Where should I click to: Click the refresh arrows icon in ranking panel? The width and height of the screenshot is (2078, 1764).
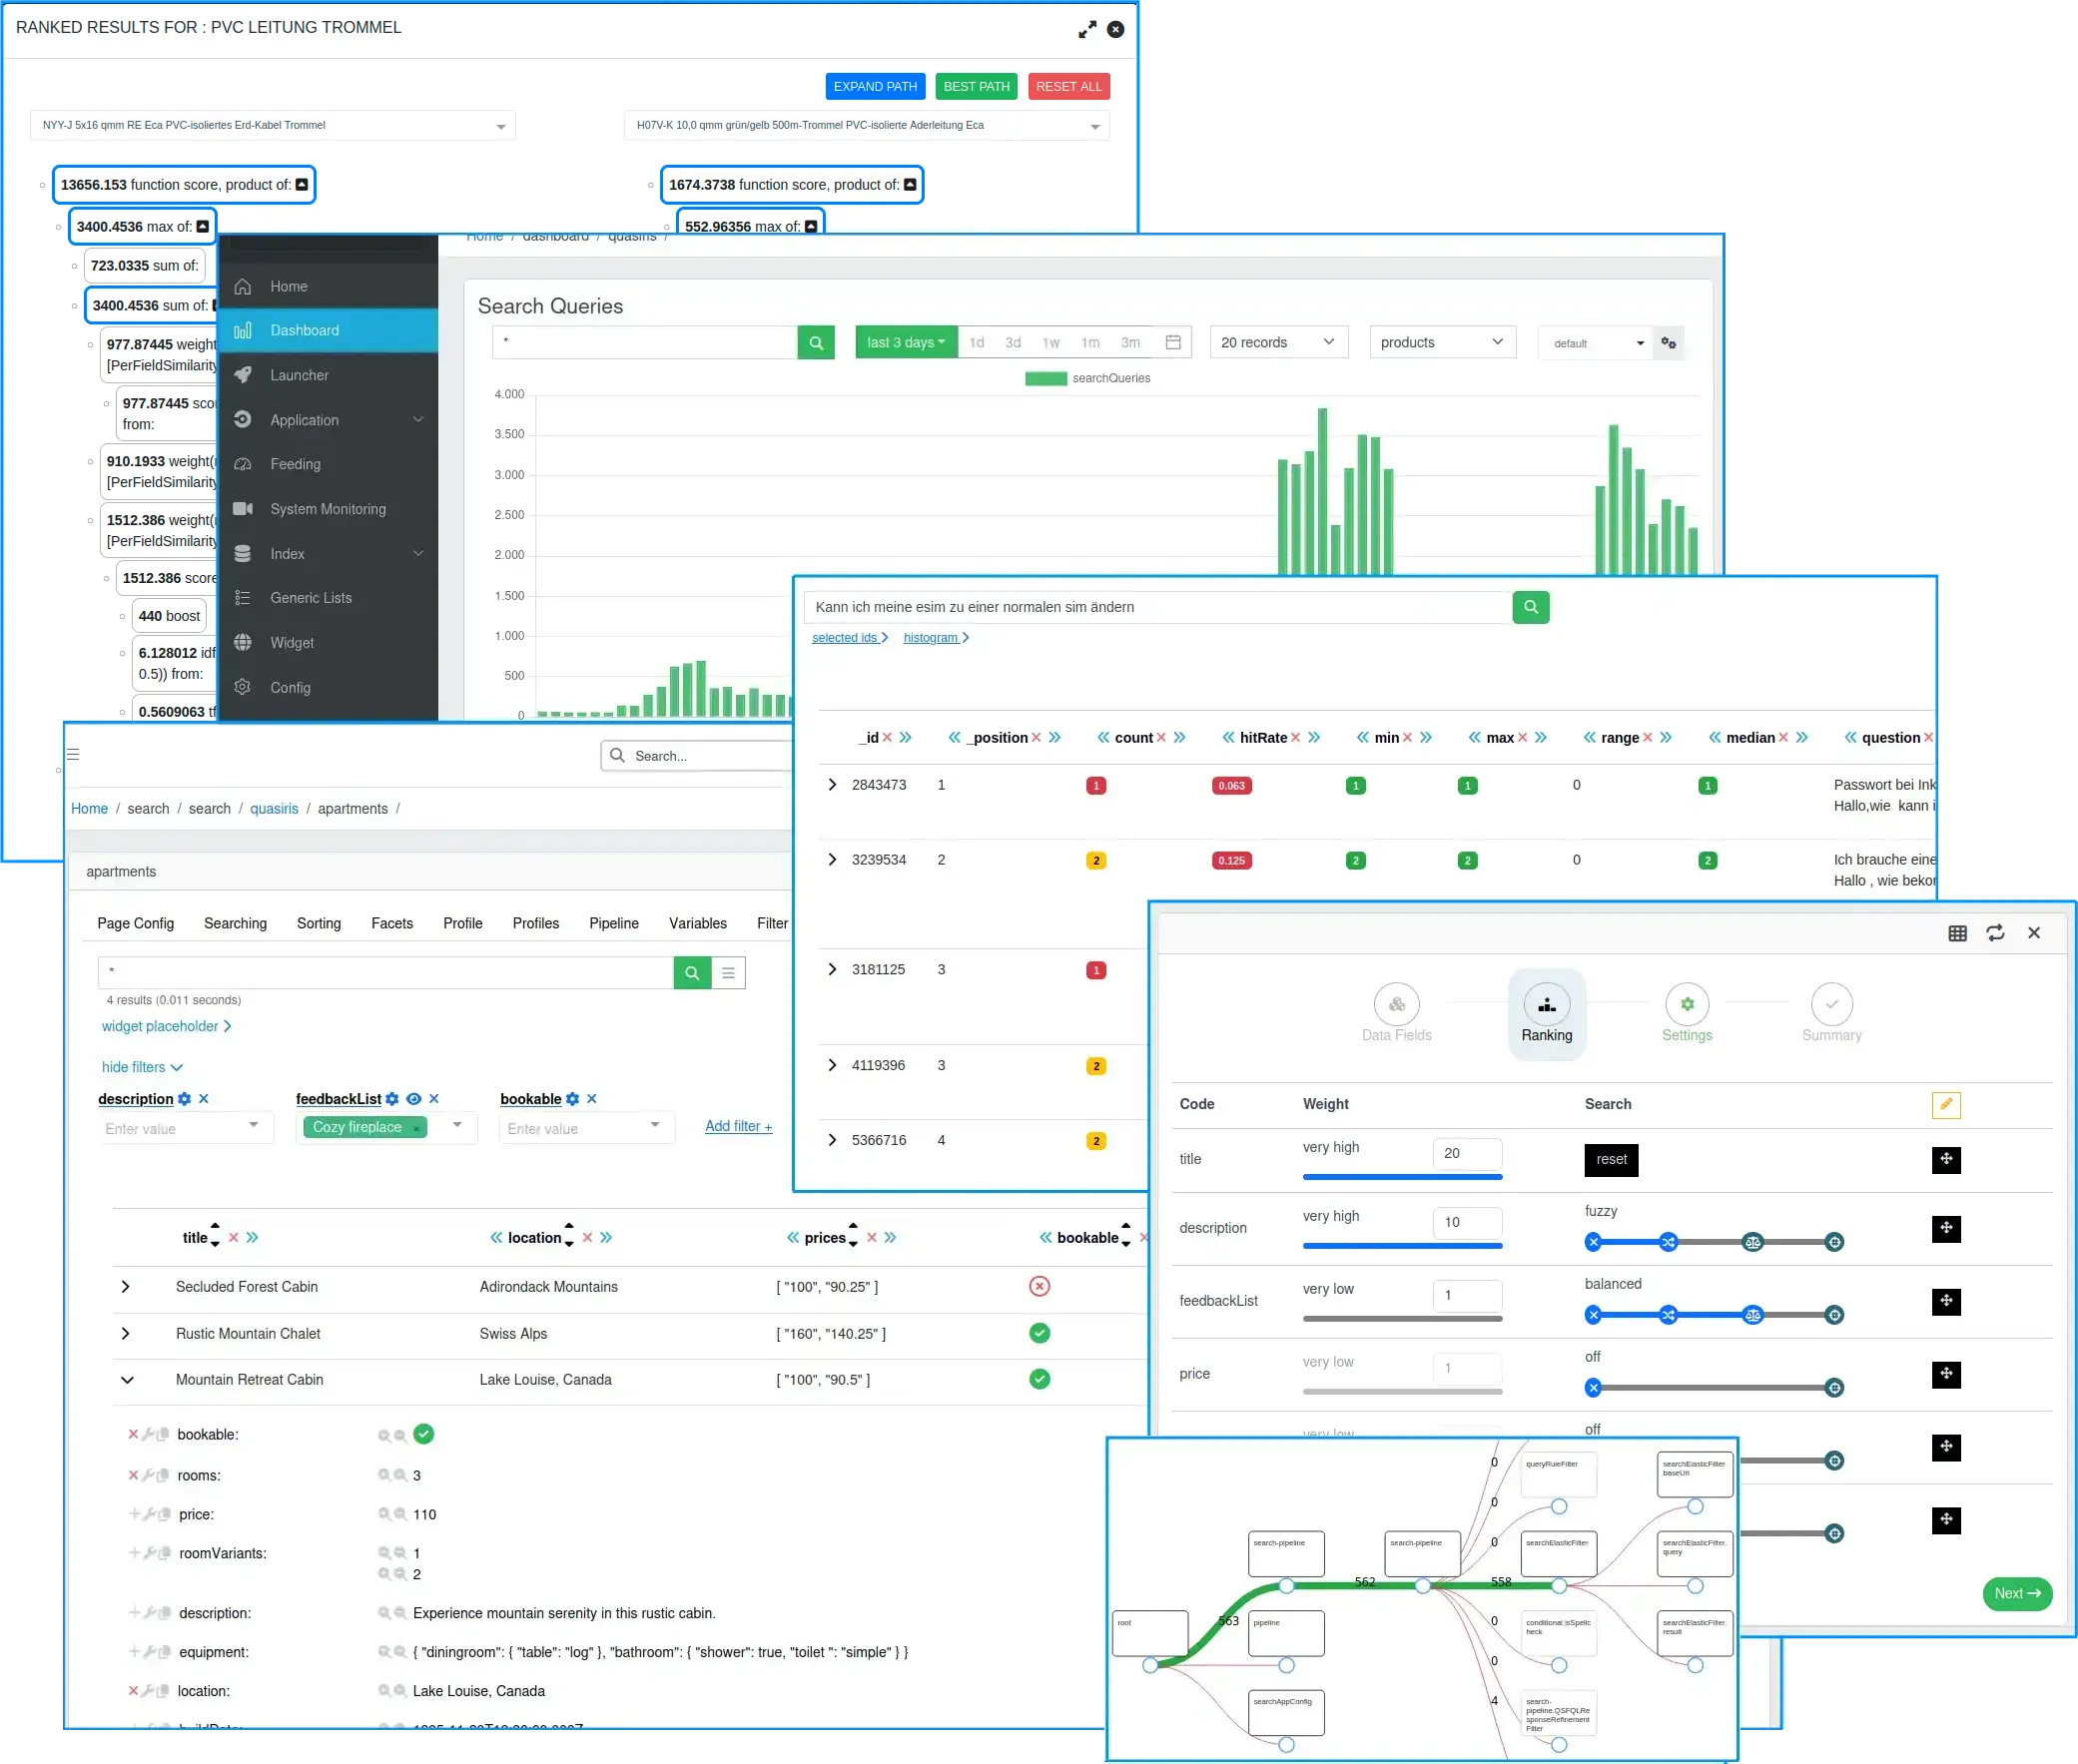pyautogui.click(x=1995, y=933)
